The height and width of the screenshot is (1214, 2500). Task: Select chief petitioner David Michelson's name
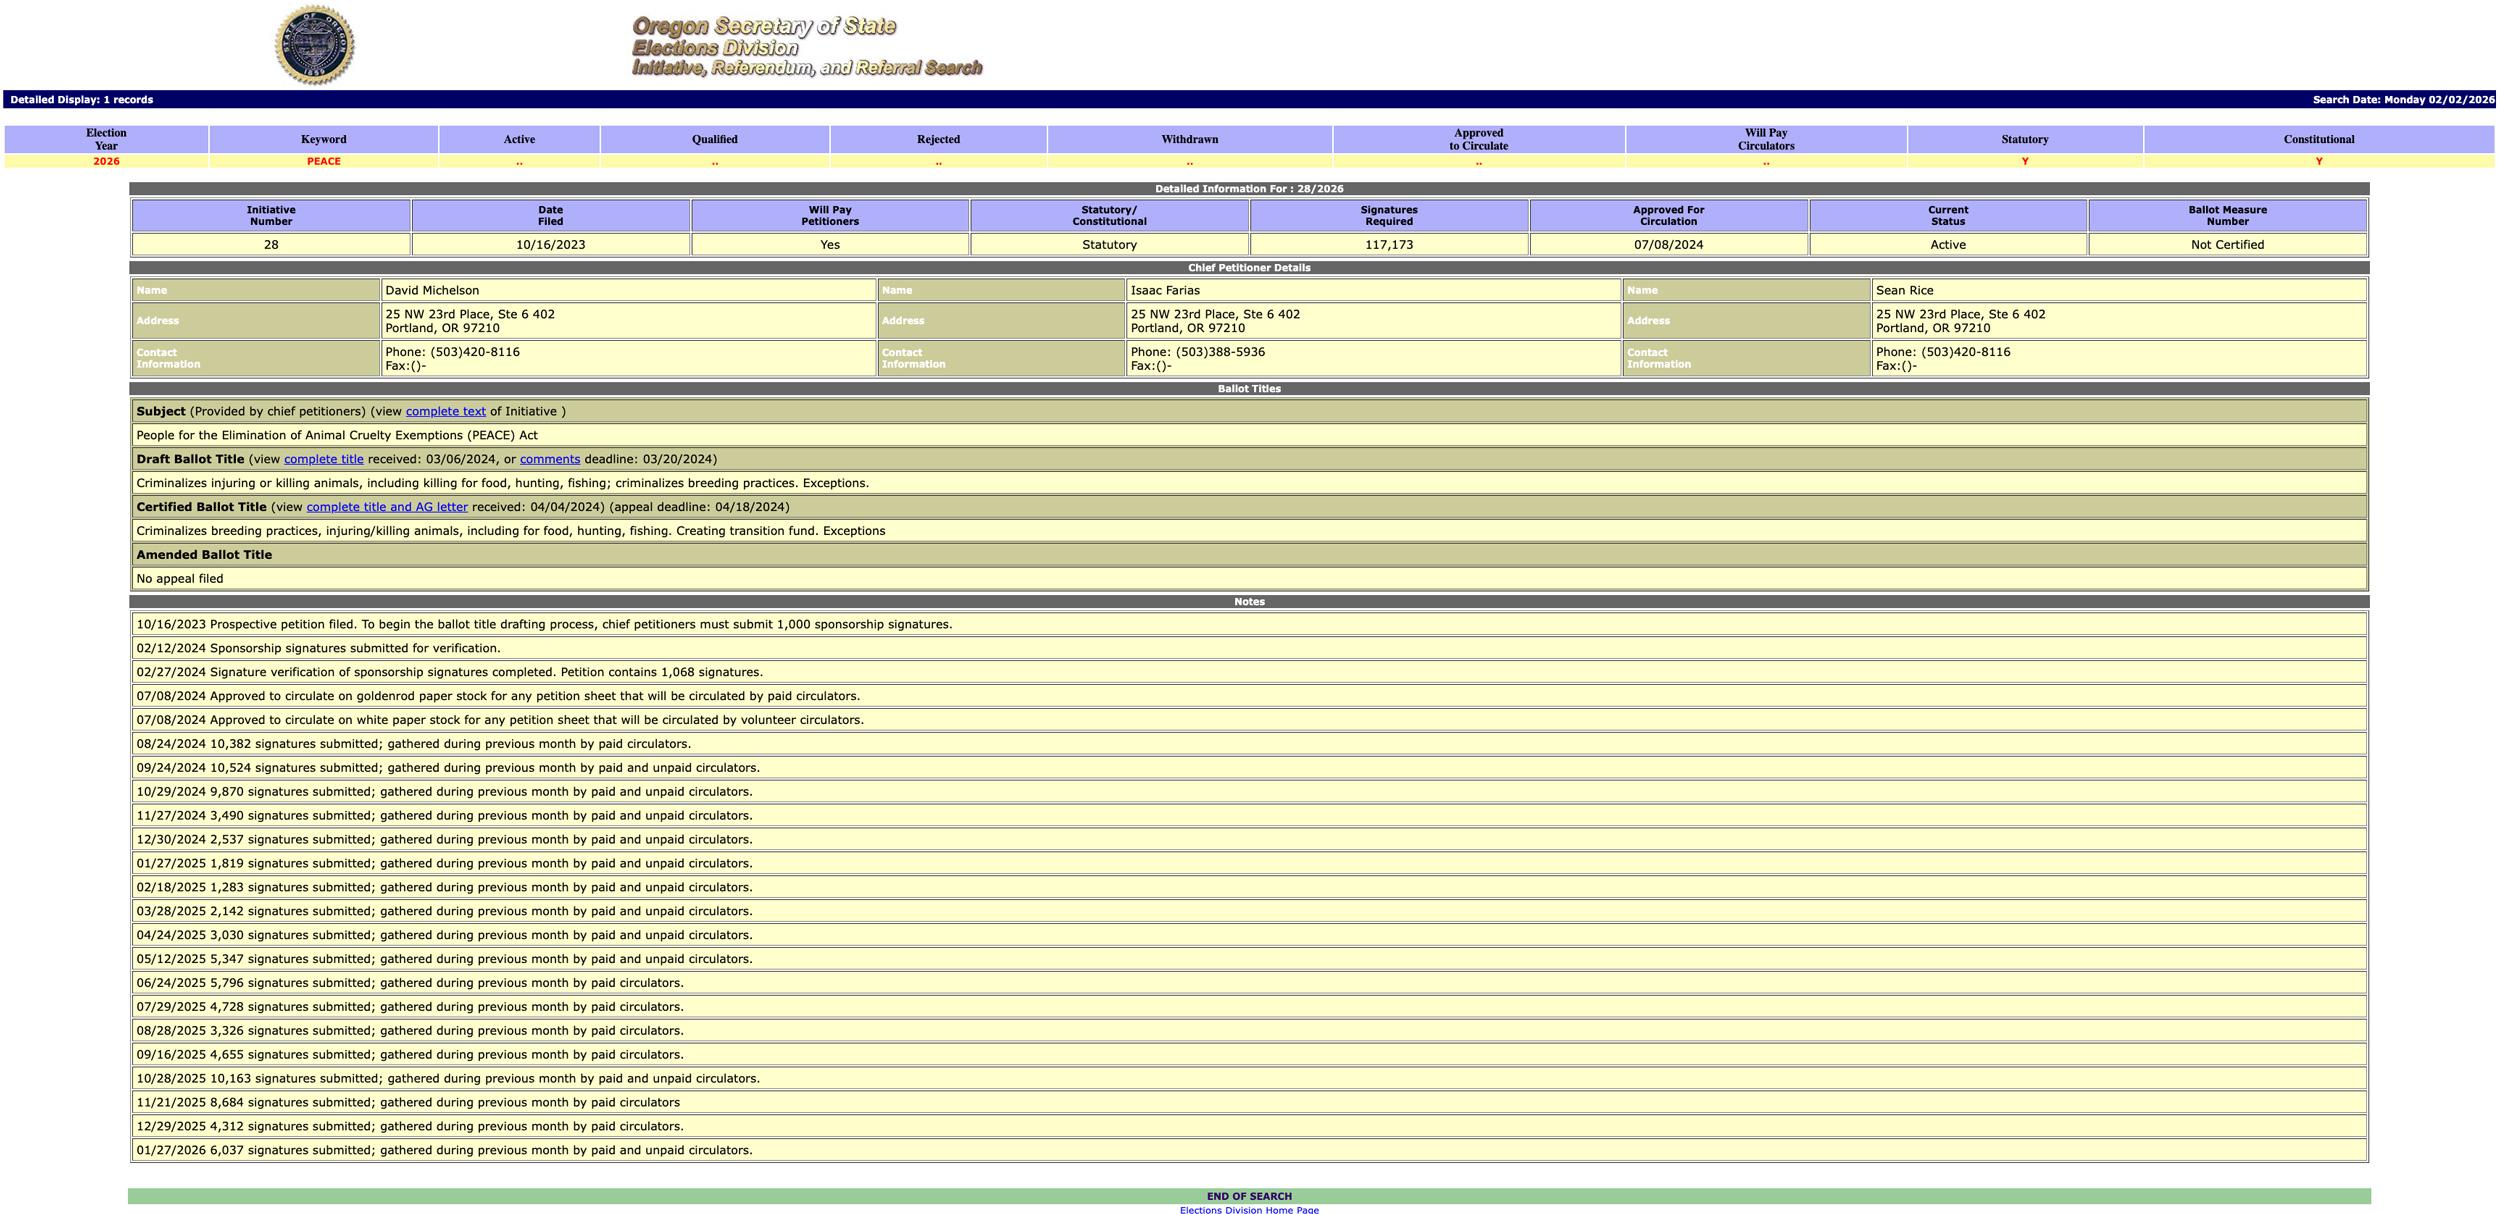[432, 290]
